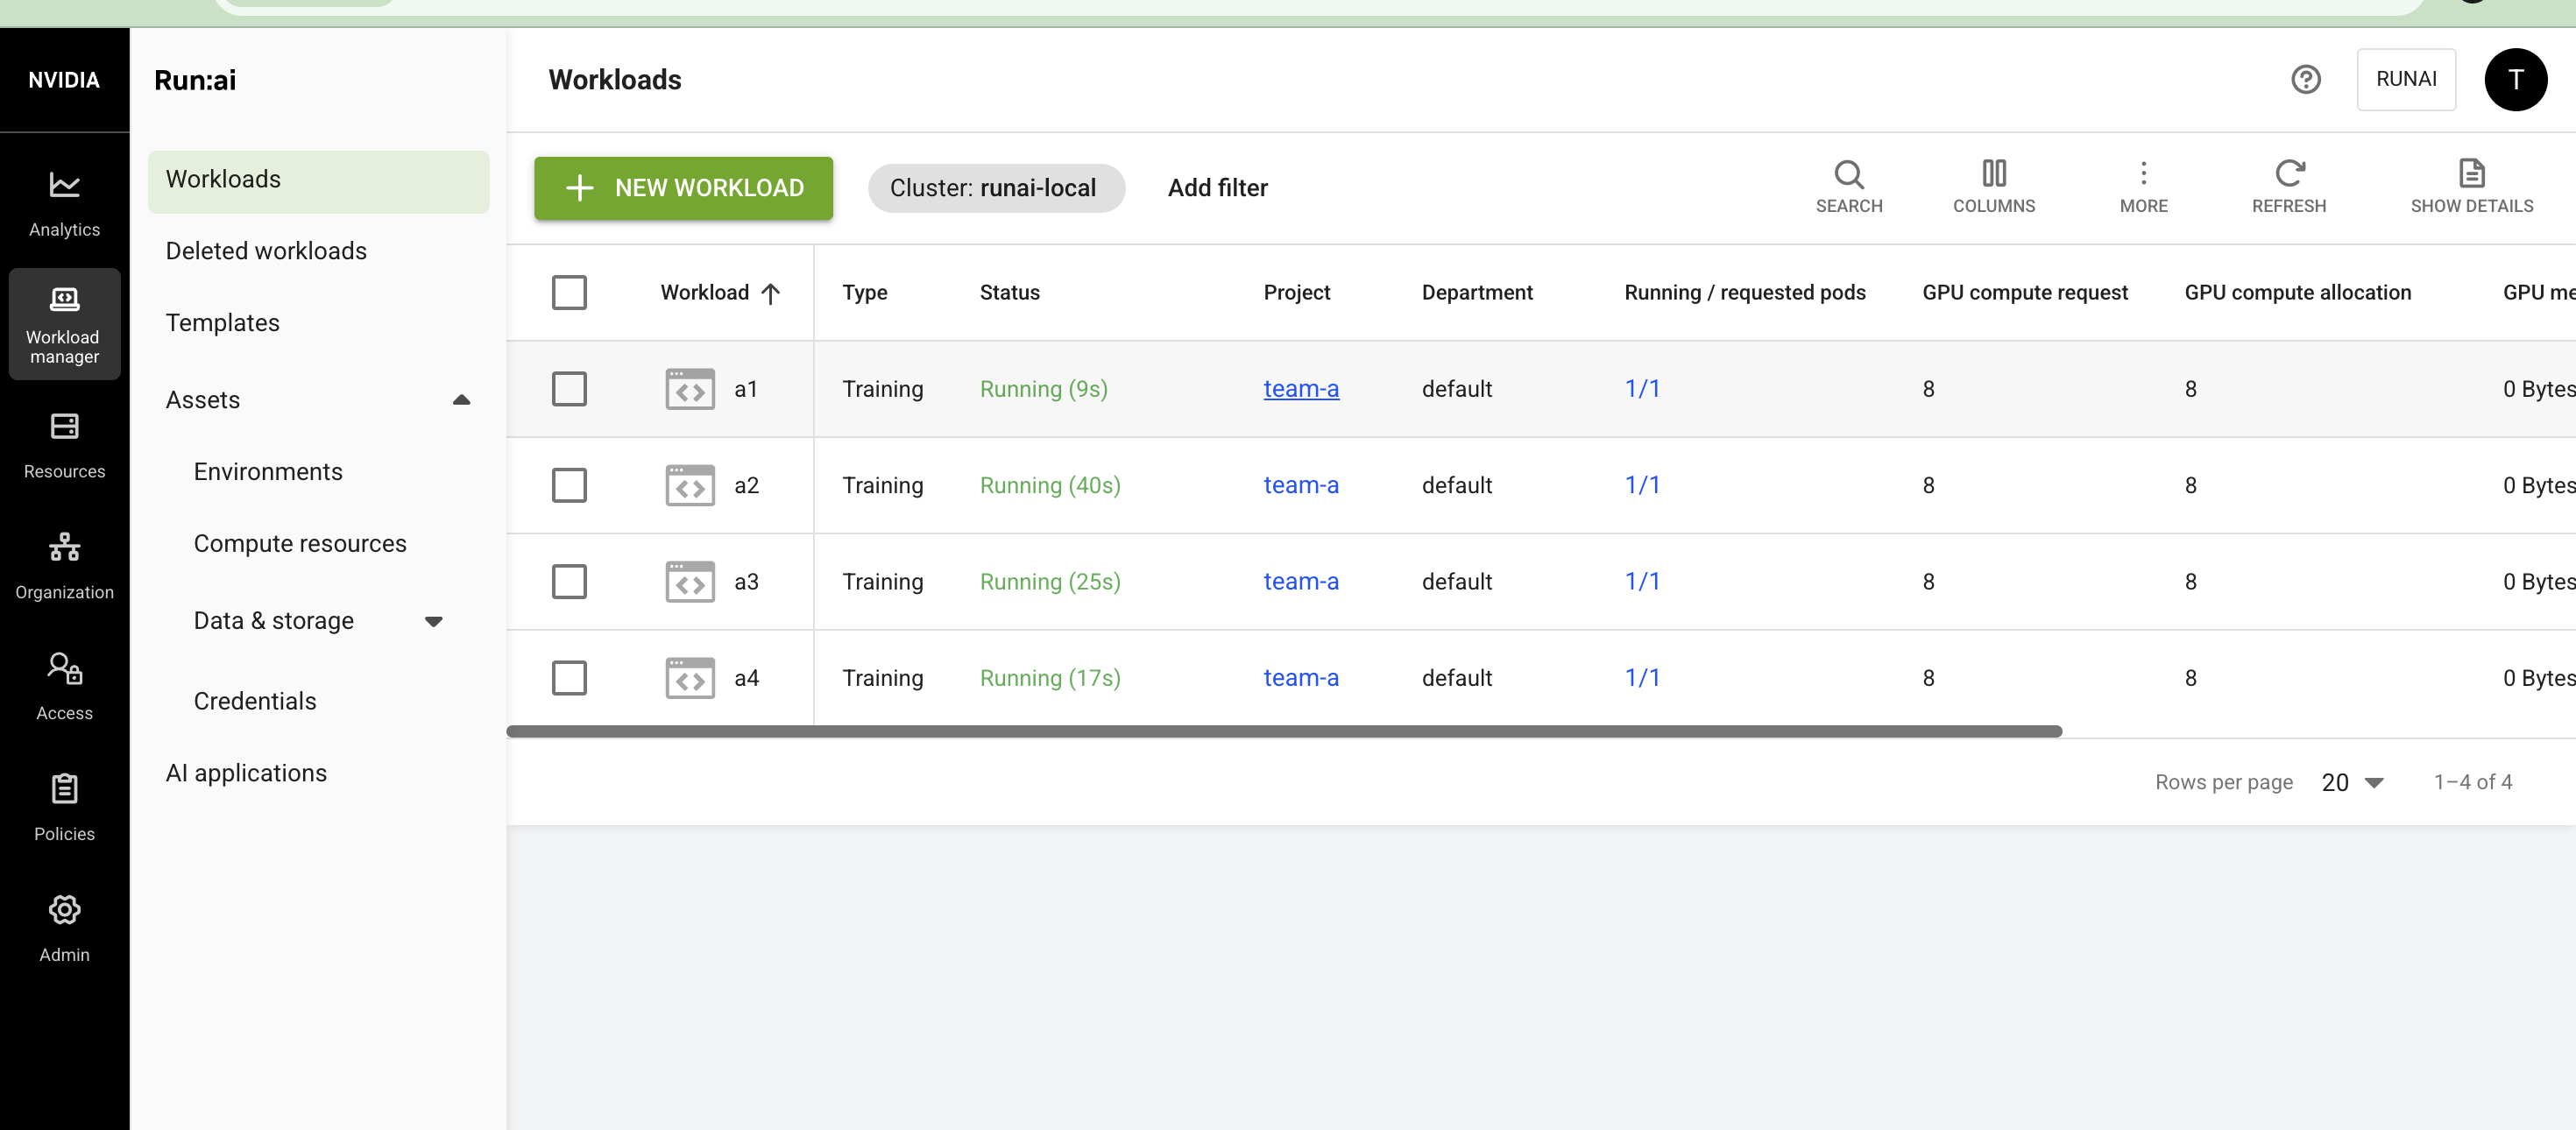Click the Running (17s) status of a4
2576x1130 pixels.
point(1049,678)
